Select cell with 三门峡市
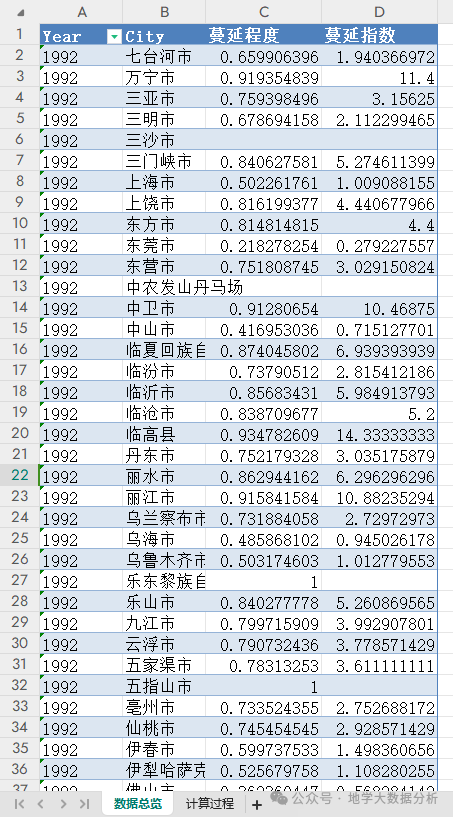Viewport: 453px width, 817px height. coord(164,161)
